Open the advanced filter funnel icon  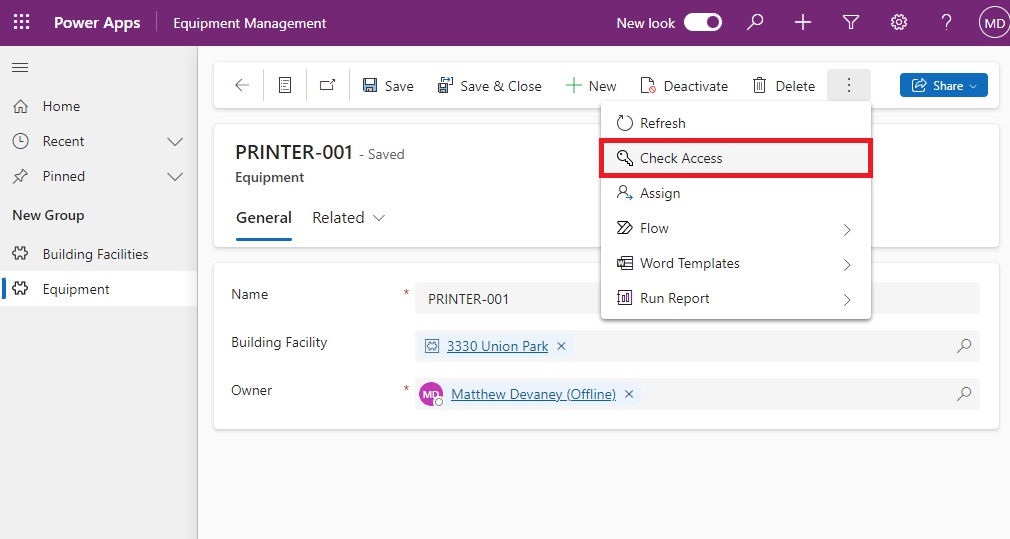click(x=851, y=23)
